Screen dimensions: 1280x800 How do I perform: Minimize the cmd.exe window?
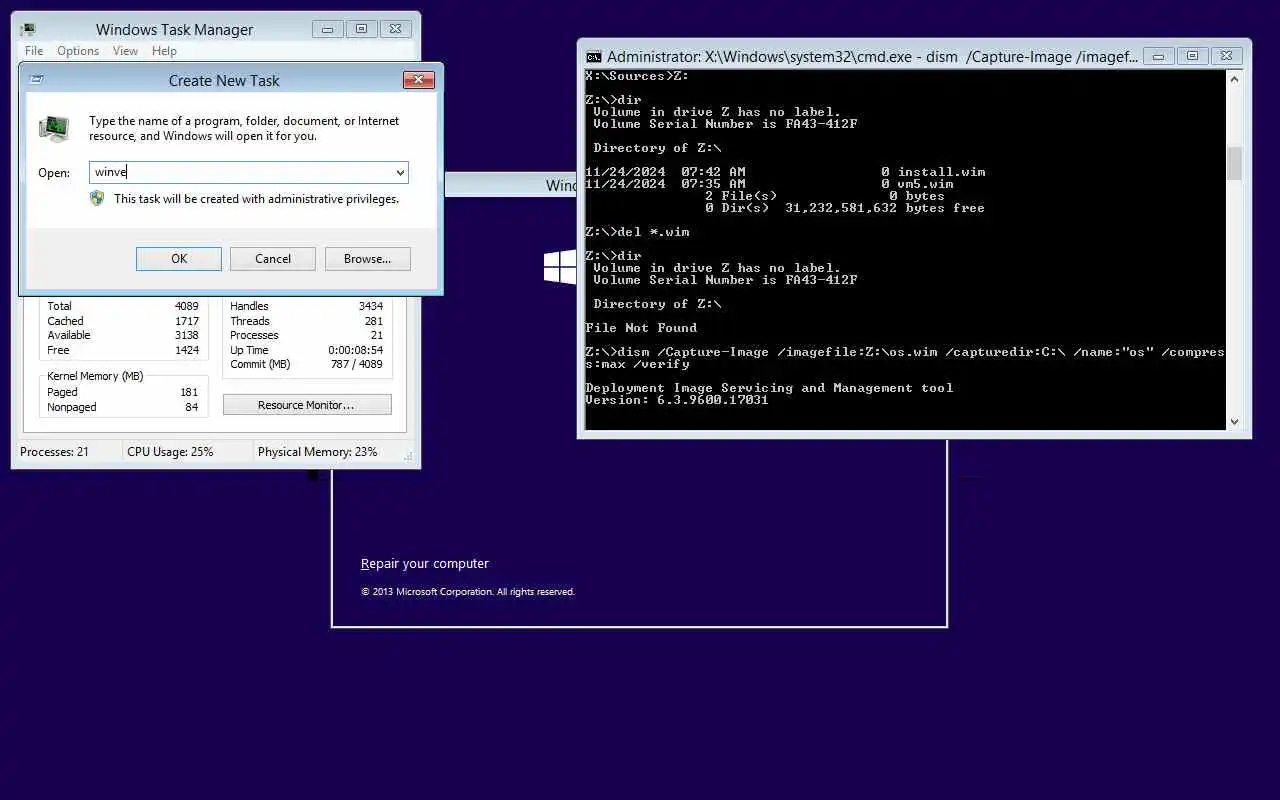coord(1158,56)
